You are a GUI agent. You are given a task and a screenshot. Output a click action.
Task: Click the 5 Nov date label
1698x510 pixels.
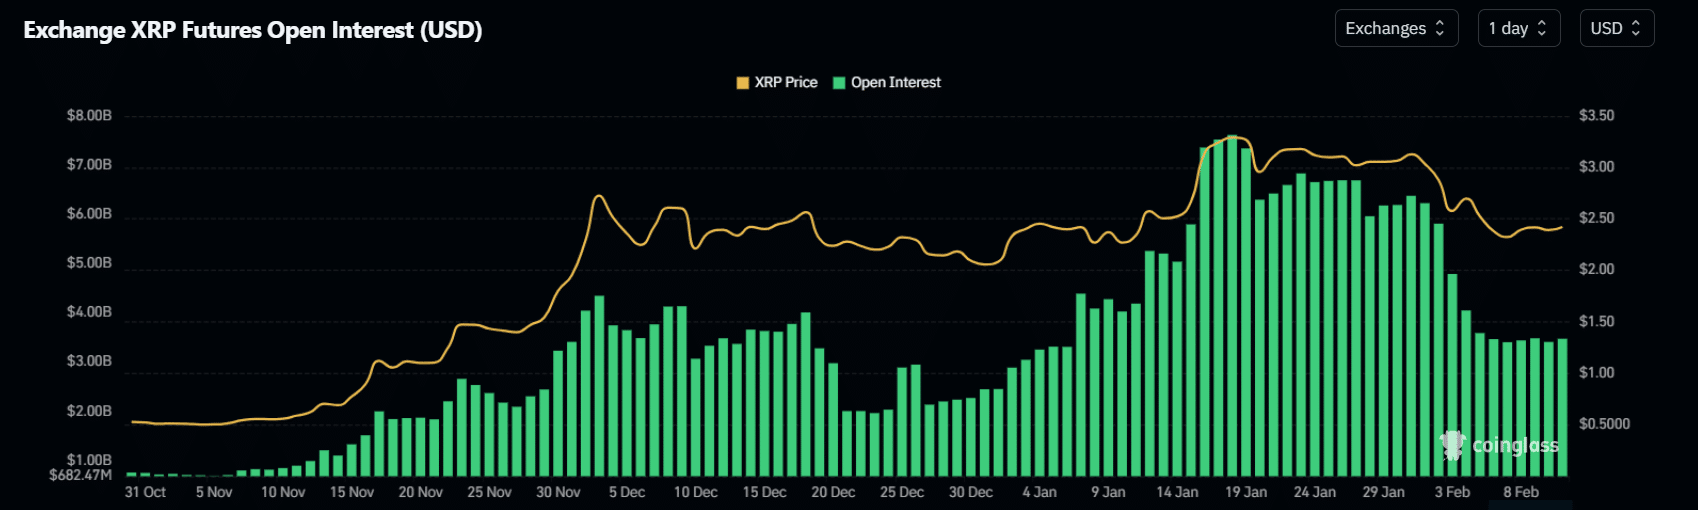pos(214,492)
